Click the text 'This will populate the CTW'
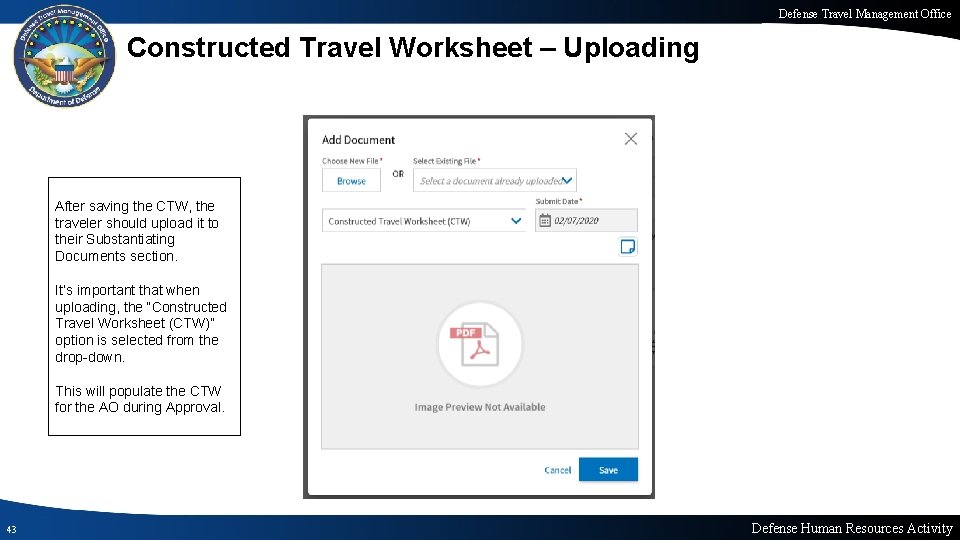 click(138, 391)
